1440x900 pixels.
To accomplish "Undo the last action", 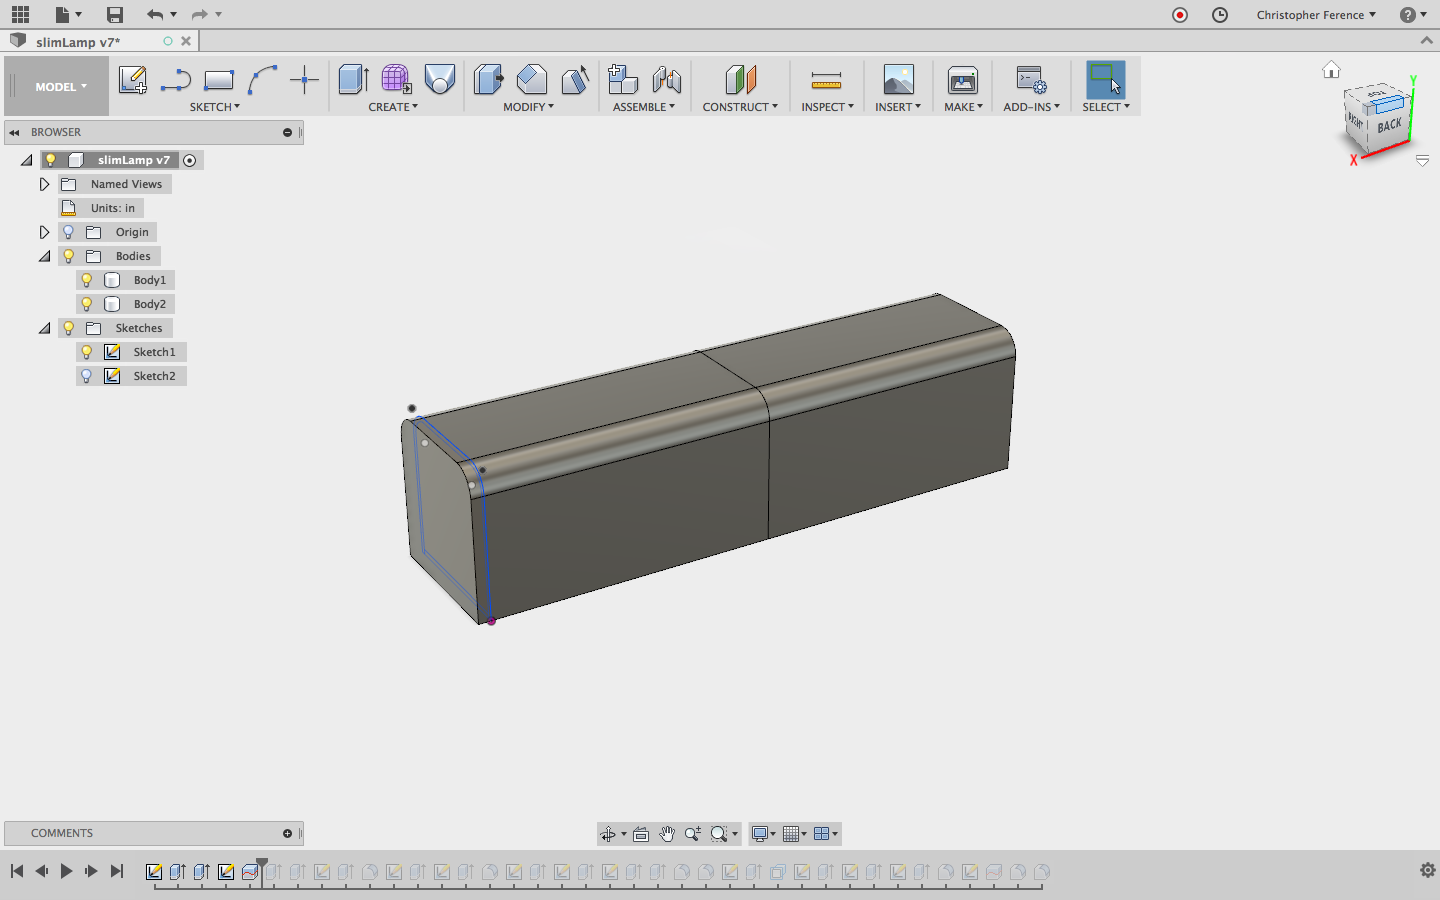I will click(154, 14).
